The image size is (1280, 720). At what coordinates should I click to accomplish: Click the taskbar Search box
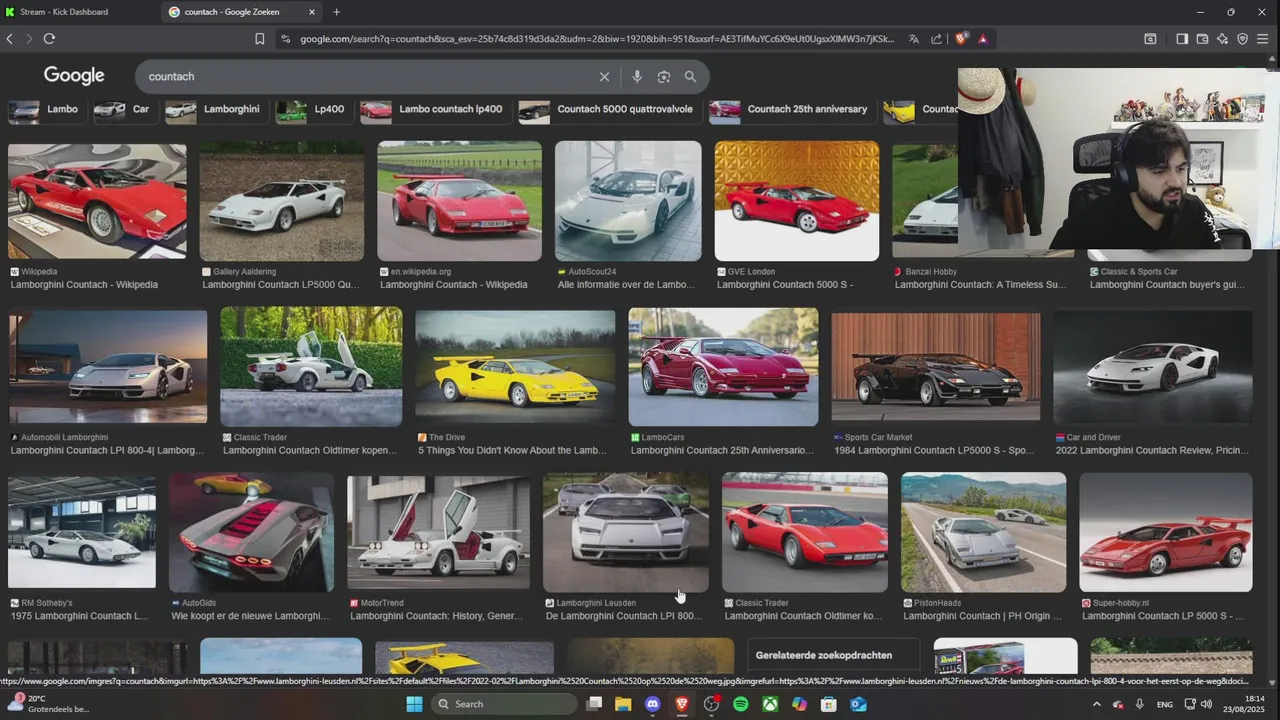tap(502, 704)
